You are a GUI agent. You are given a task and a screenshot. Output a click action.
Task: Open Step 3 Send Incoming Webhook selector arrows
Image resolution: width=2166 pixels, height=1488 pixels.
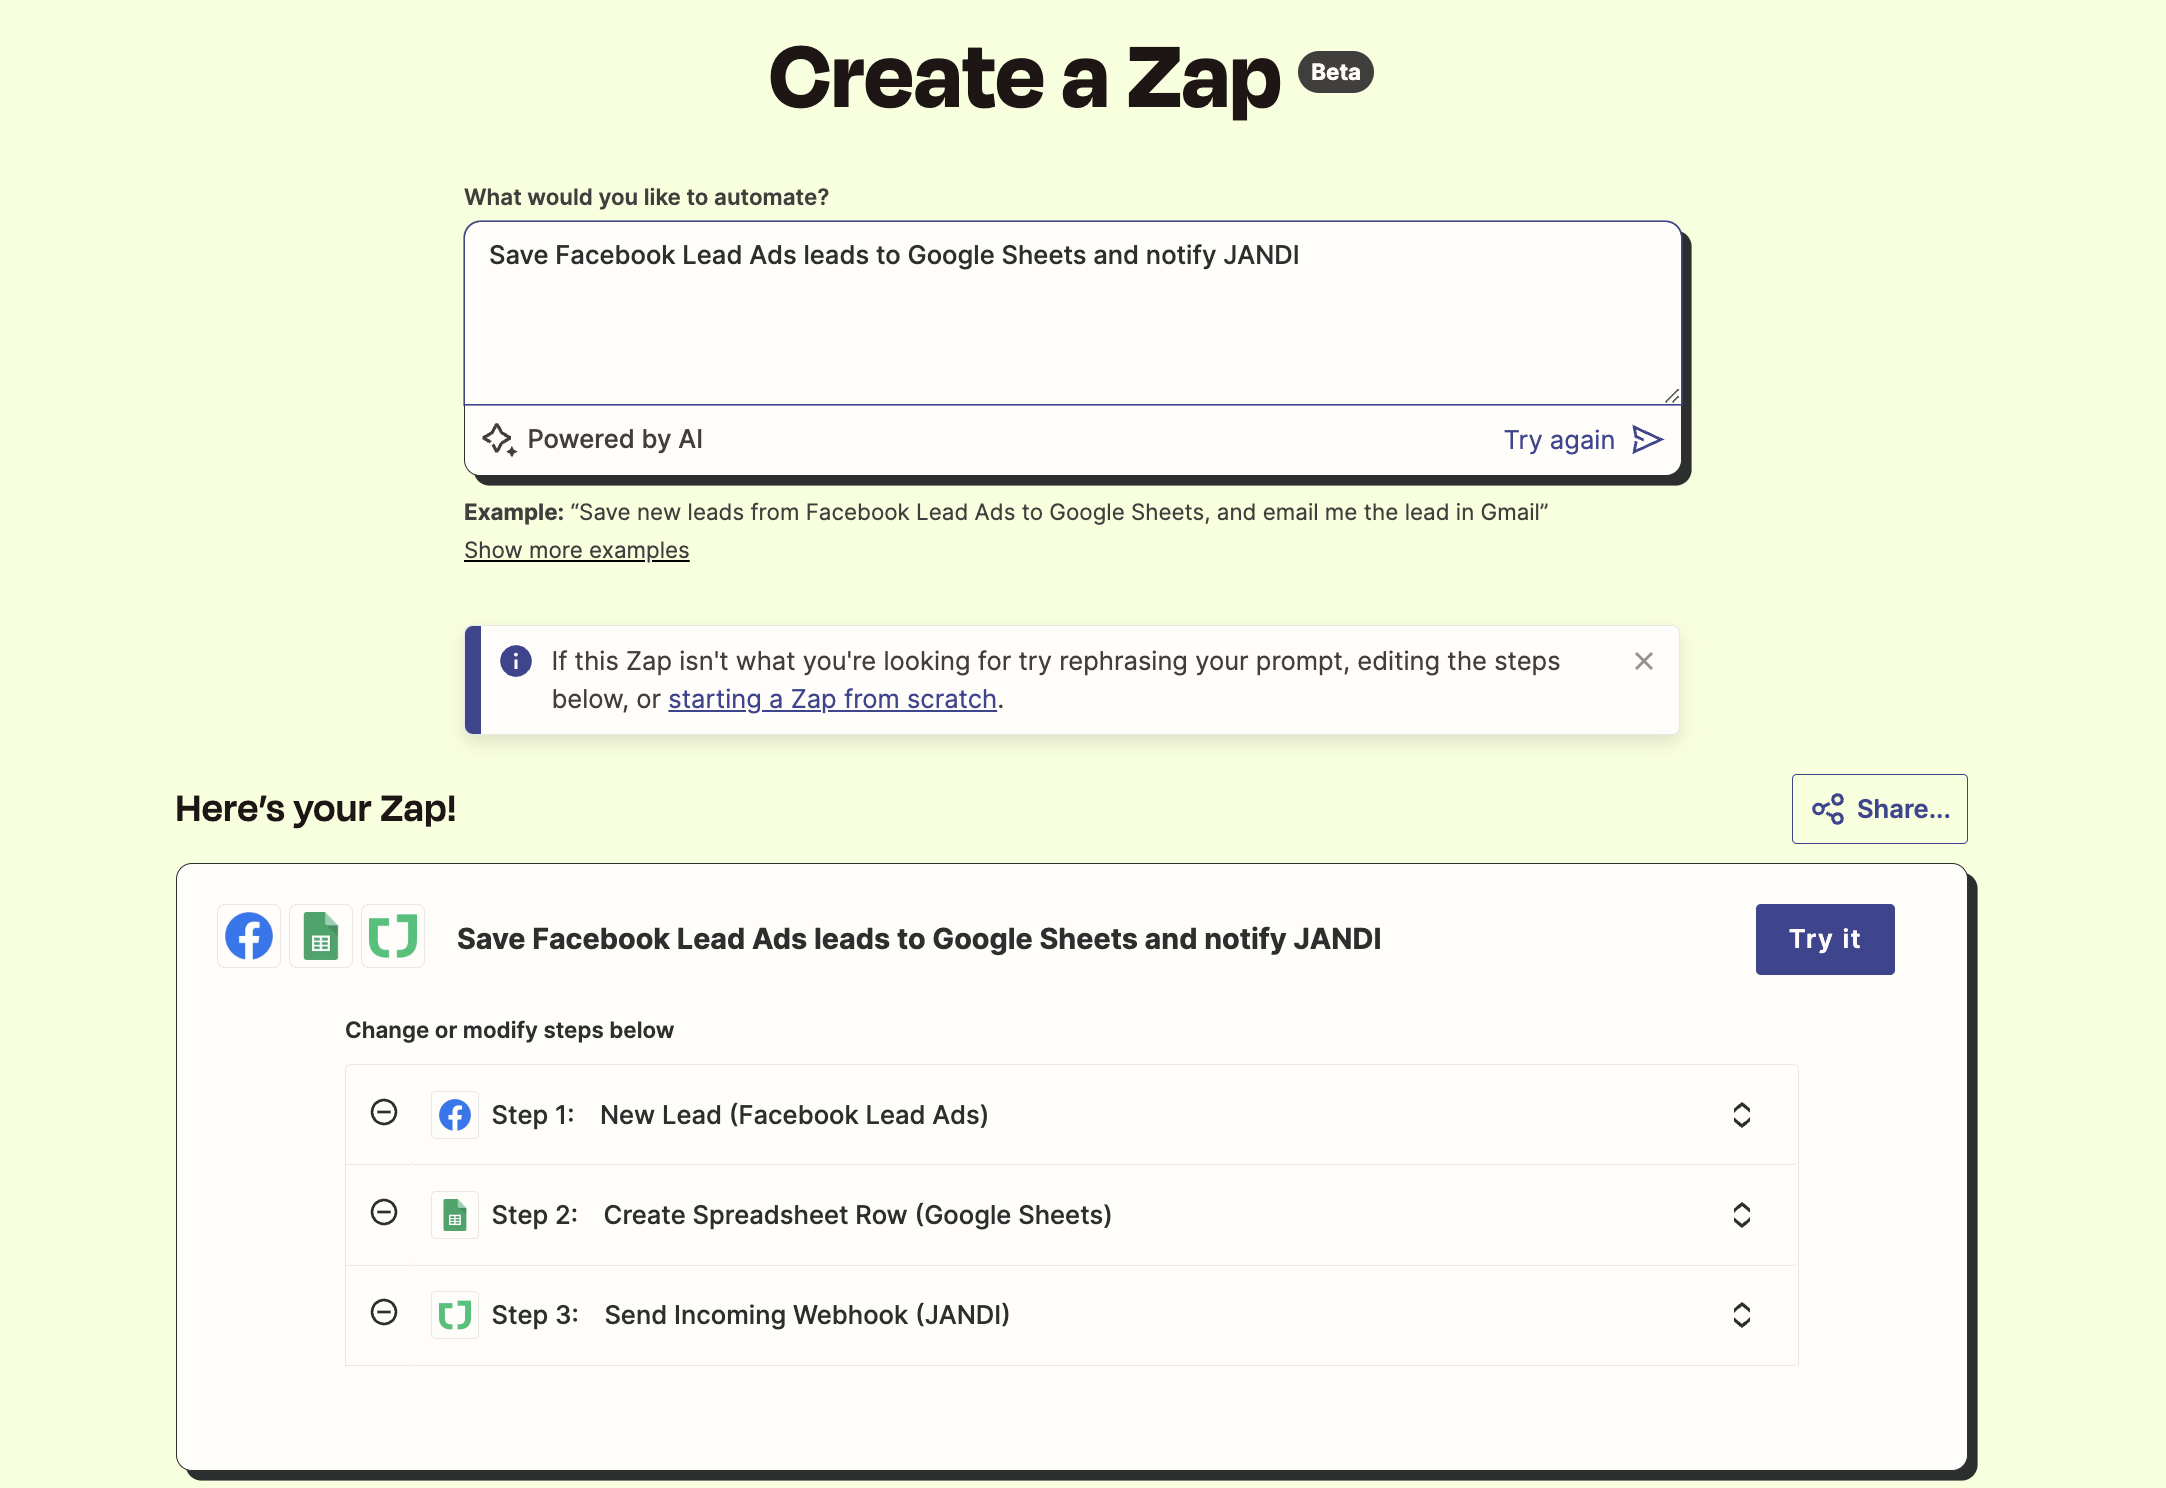tap(1741, 1315)
